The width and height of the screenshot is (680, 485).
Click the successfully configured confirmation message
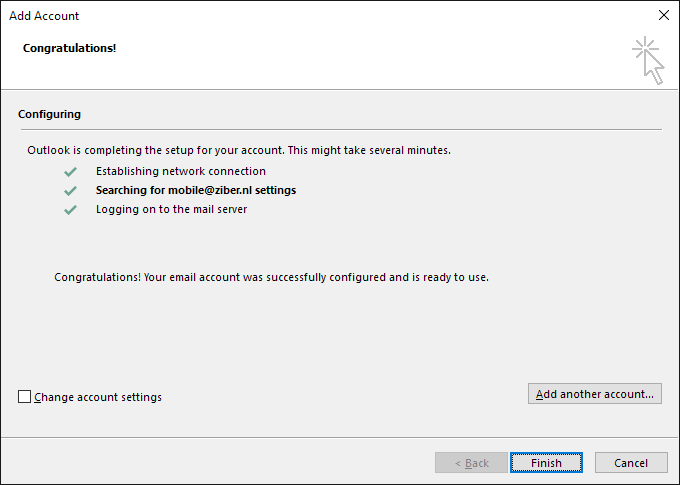coord(271,277)
